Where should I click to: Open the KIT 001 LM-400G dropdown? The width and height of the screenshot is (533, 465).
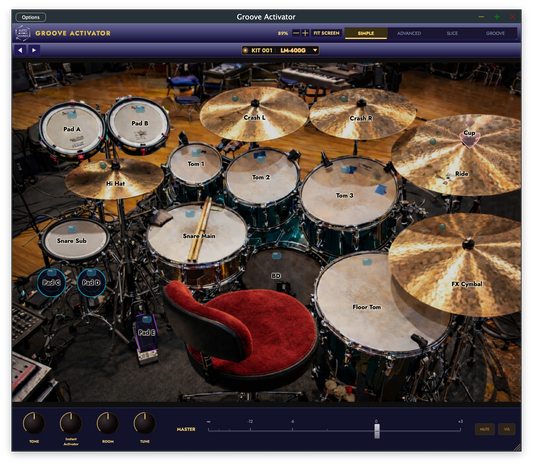click(280, 50)
